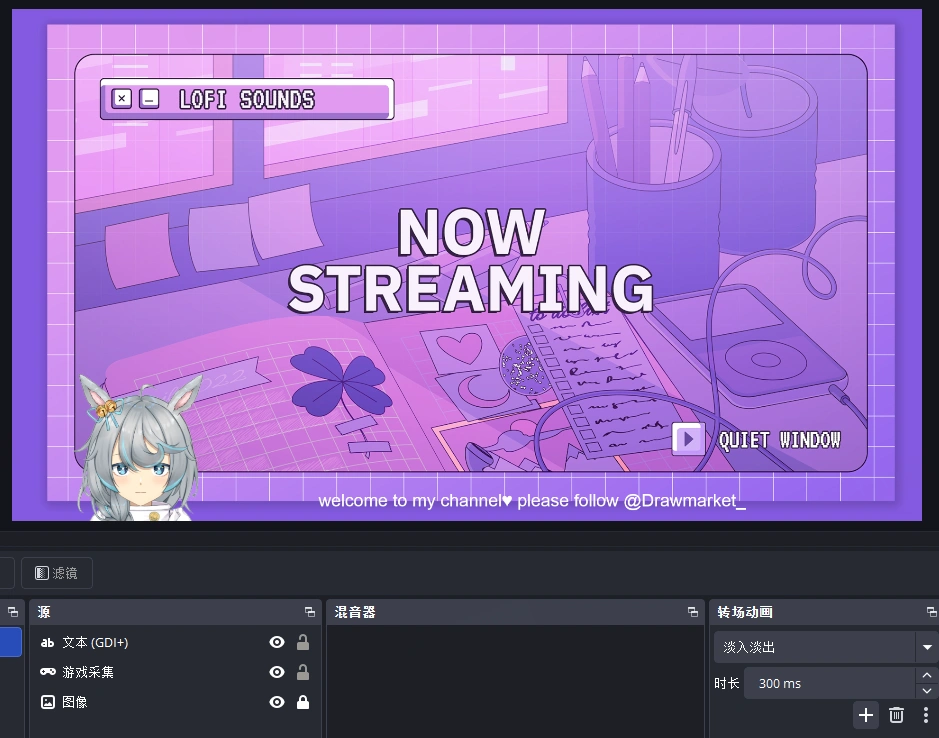Lock the 文本 (GDI+) source

tap(303, 642)
